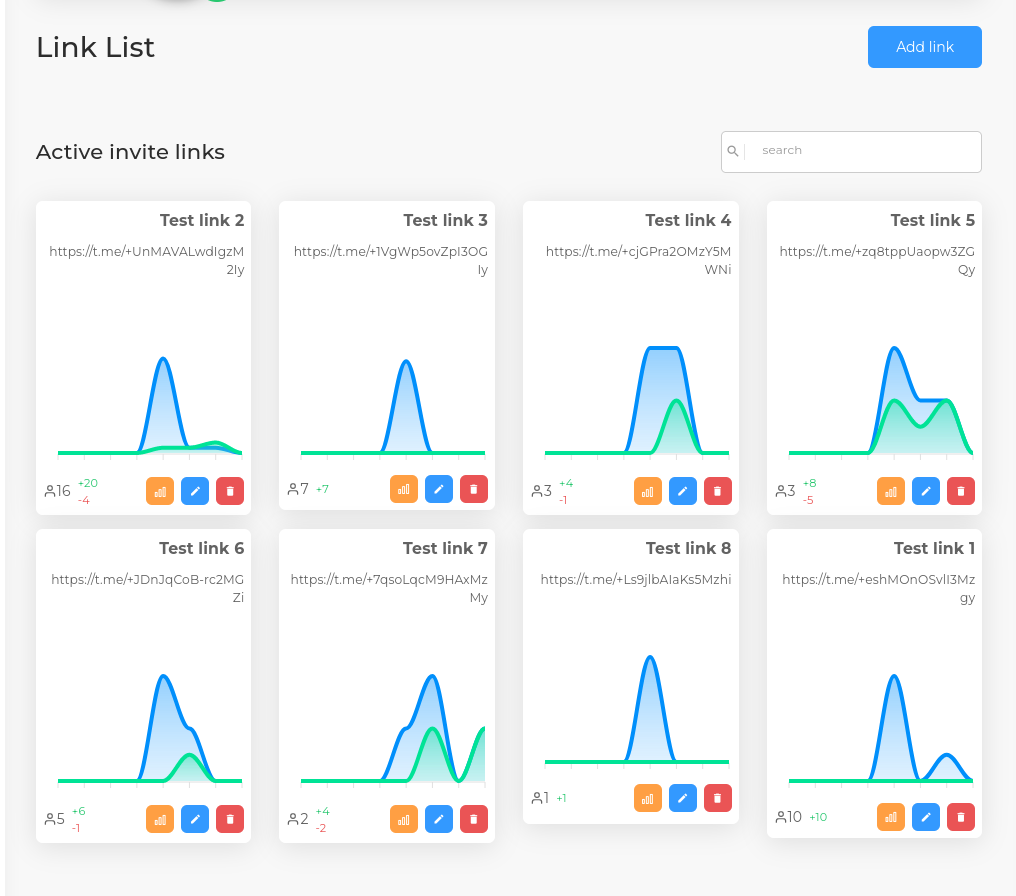This screenshot has height=896, width=1016.
Task: Open statistics for Test link 6
Action: 160,819
